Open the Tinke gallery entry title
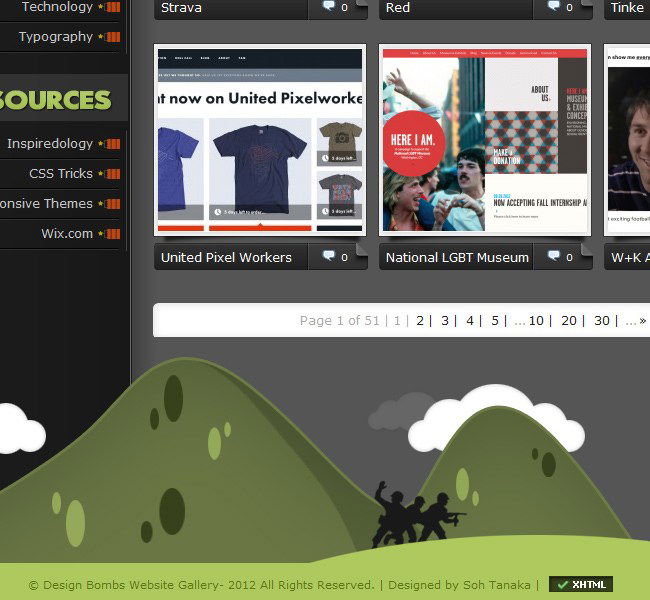 [x=627, y=7]
